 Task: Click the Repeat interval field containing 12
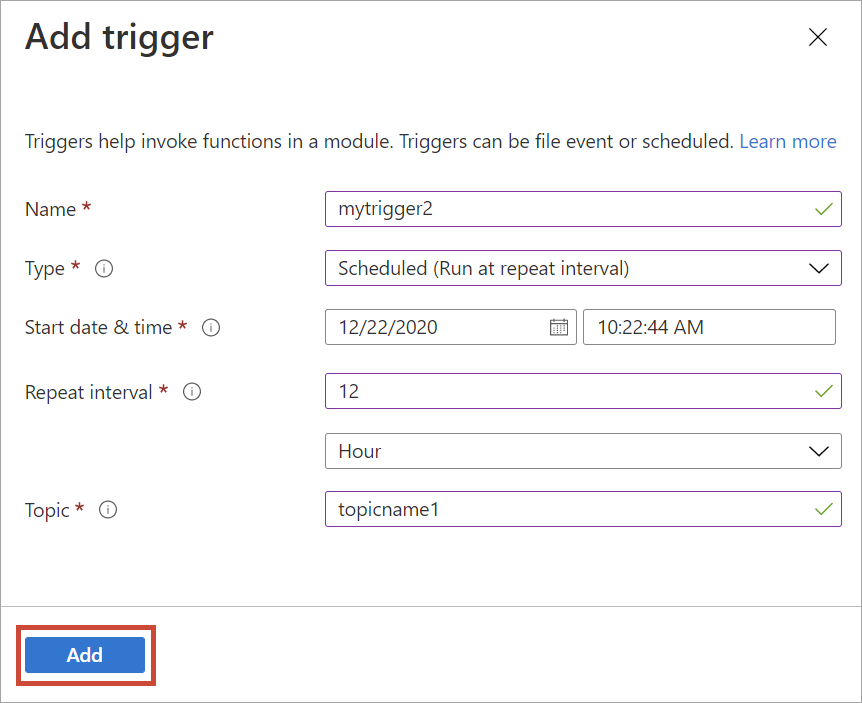click(583, 391)
